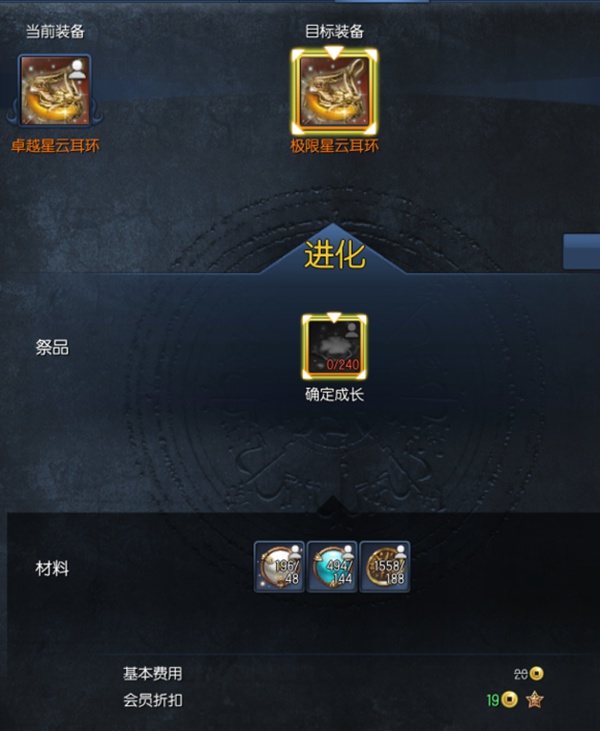Viewport: 600px width, 731px height.
Task: Click the premium star icon beside member discount
Action: (x=534, y=699)
